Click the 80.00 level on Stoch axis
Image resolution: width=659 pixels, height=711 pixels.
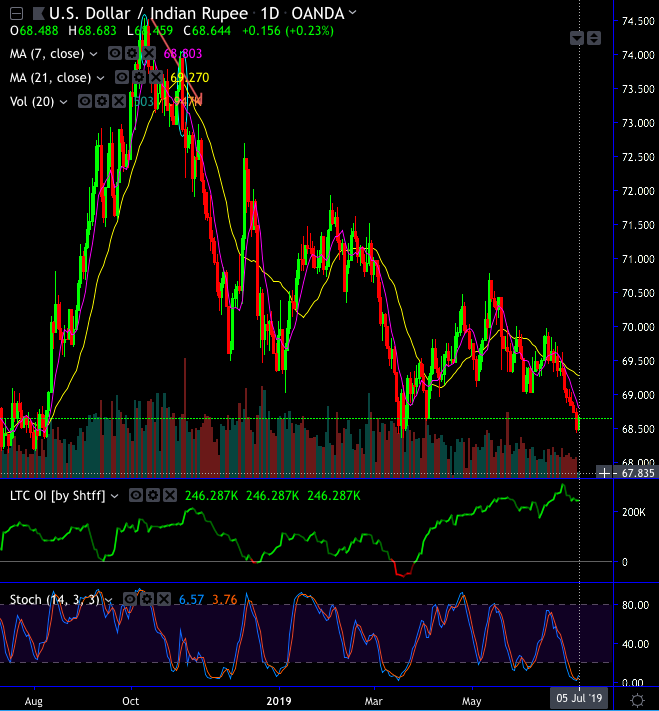635,605
